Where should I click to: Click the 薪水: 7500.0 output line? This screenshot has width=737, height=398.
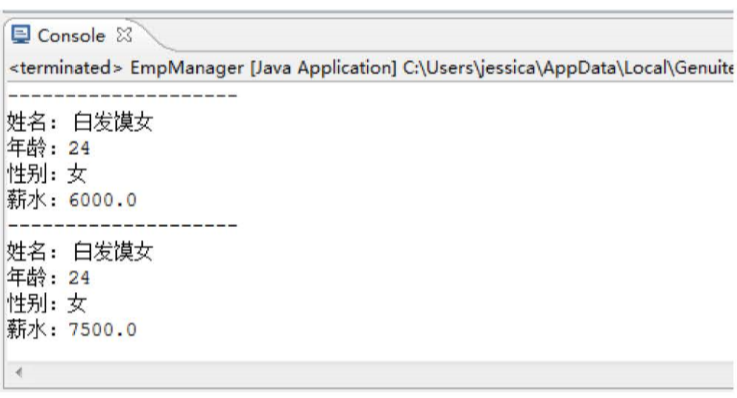[72, 330]
